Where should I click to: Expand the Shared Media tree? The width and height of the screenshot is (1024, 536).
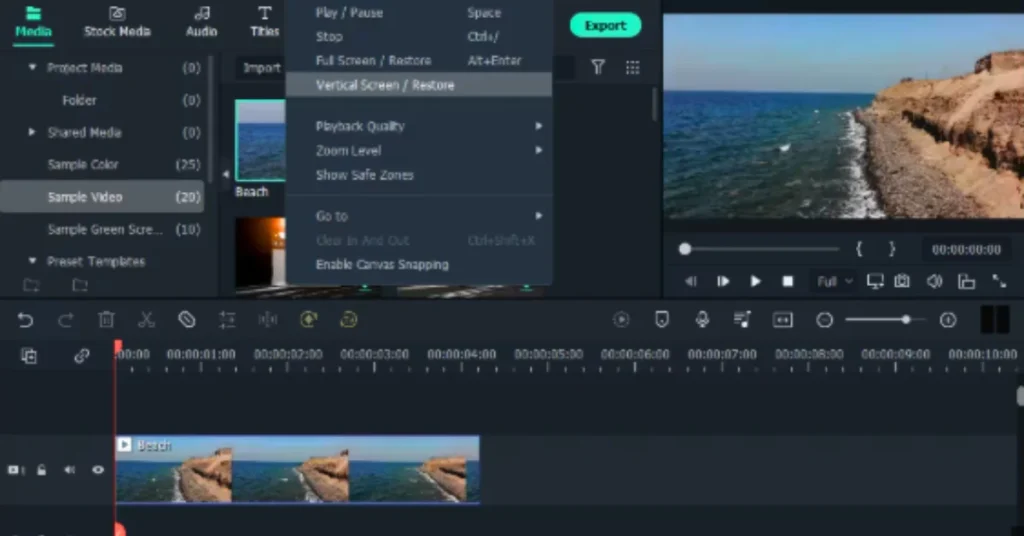click(x=31, y=132)
